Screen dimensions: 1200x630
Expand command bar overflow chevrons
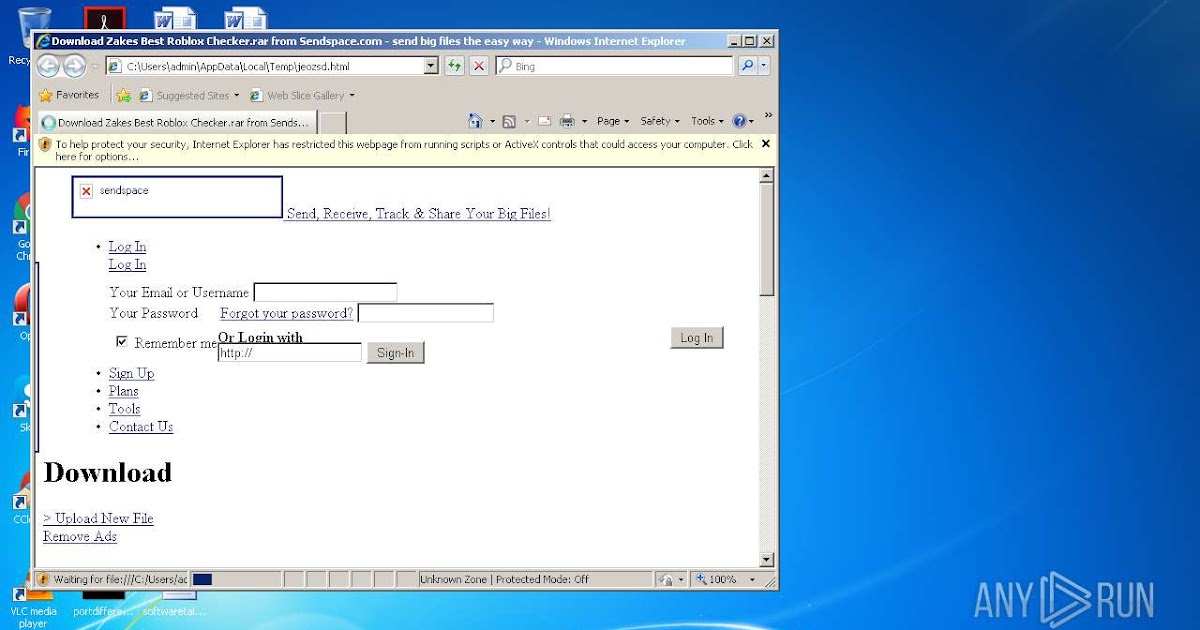tap(768, 116)
